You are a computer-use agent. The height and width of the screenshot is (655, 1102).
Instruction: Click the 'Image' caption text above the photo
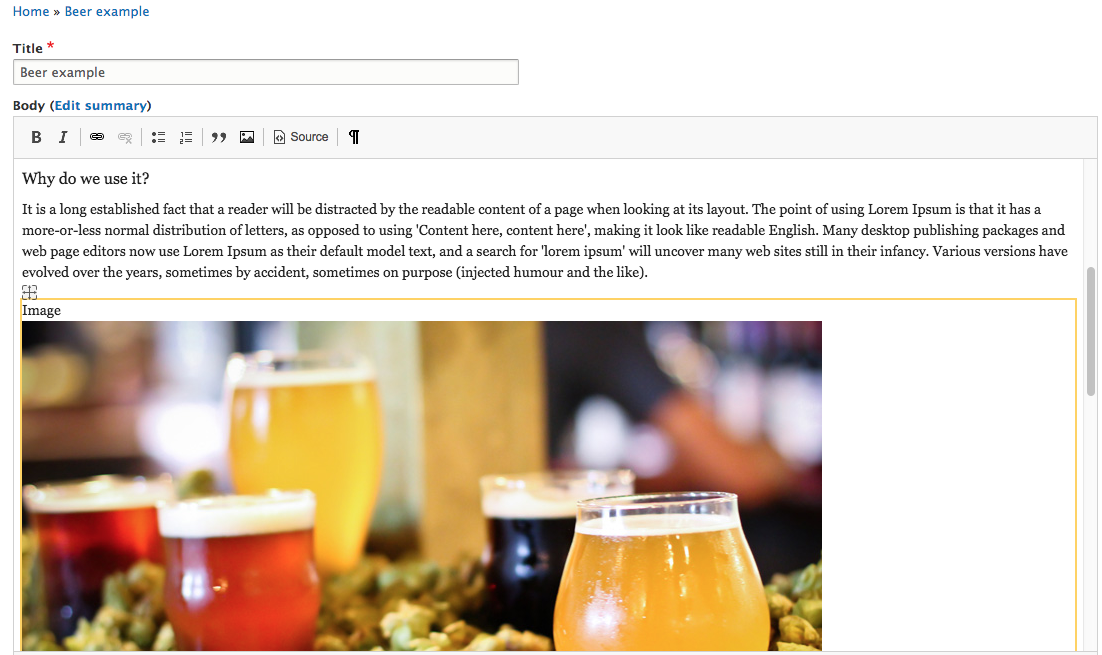point(41,311)
